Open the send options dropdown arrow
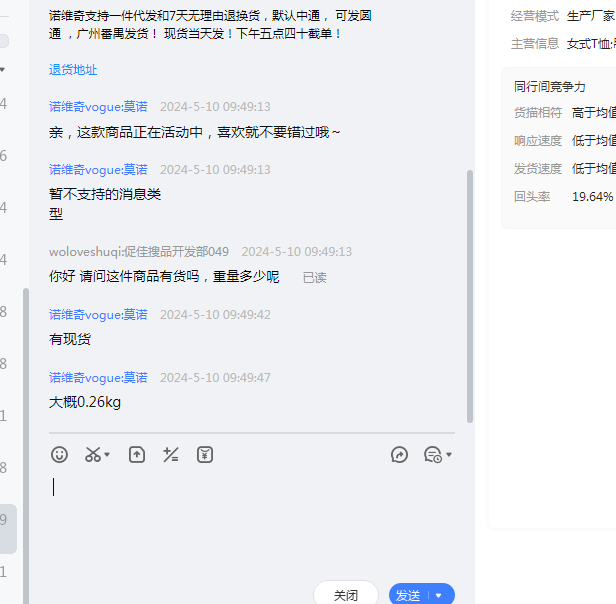This screenshot has height=604, width=616. tap(438, 595)
